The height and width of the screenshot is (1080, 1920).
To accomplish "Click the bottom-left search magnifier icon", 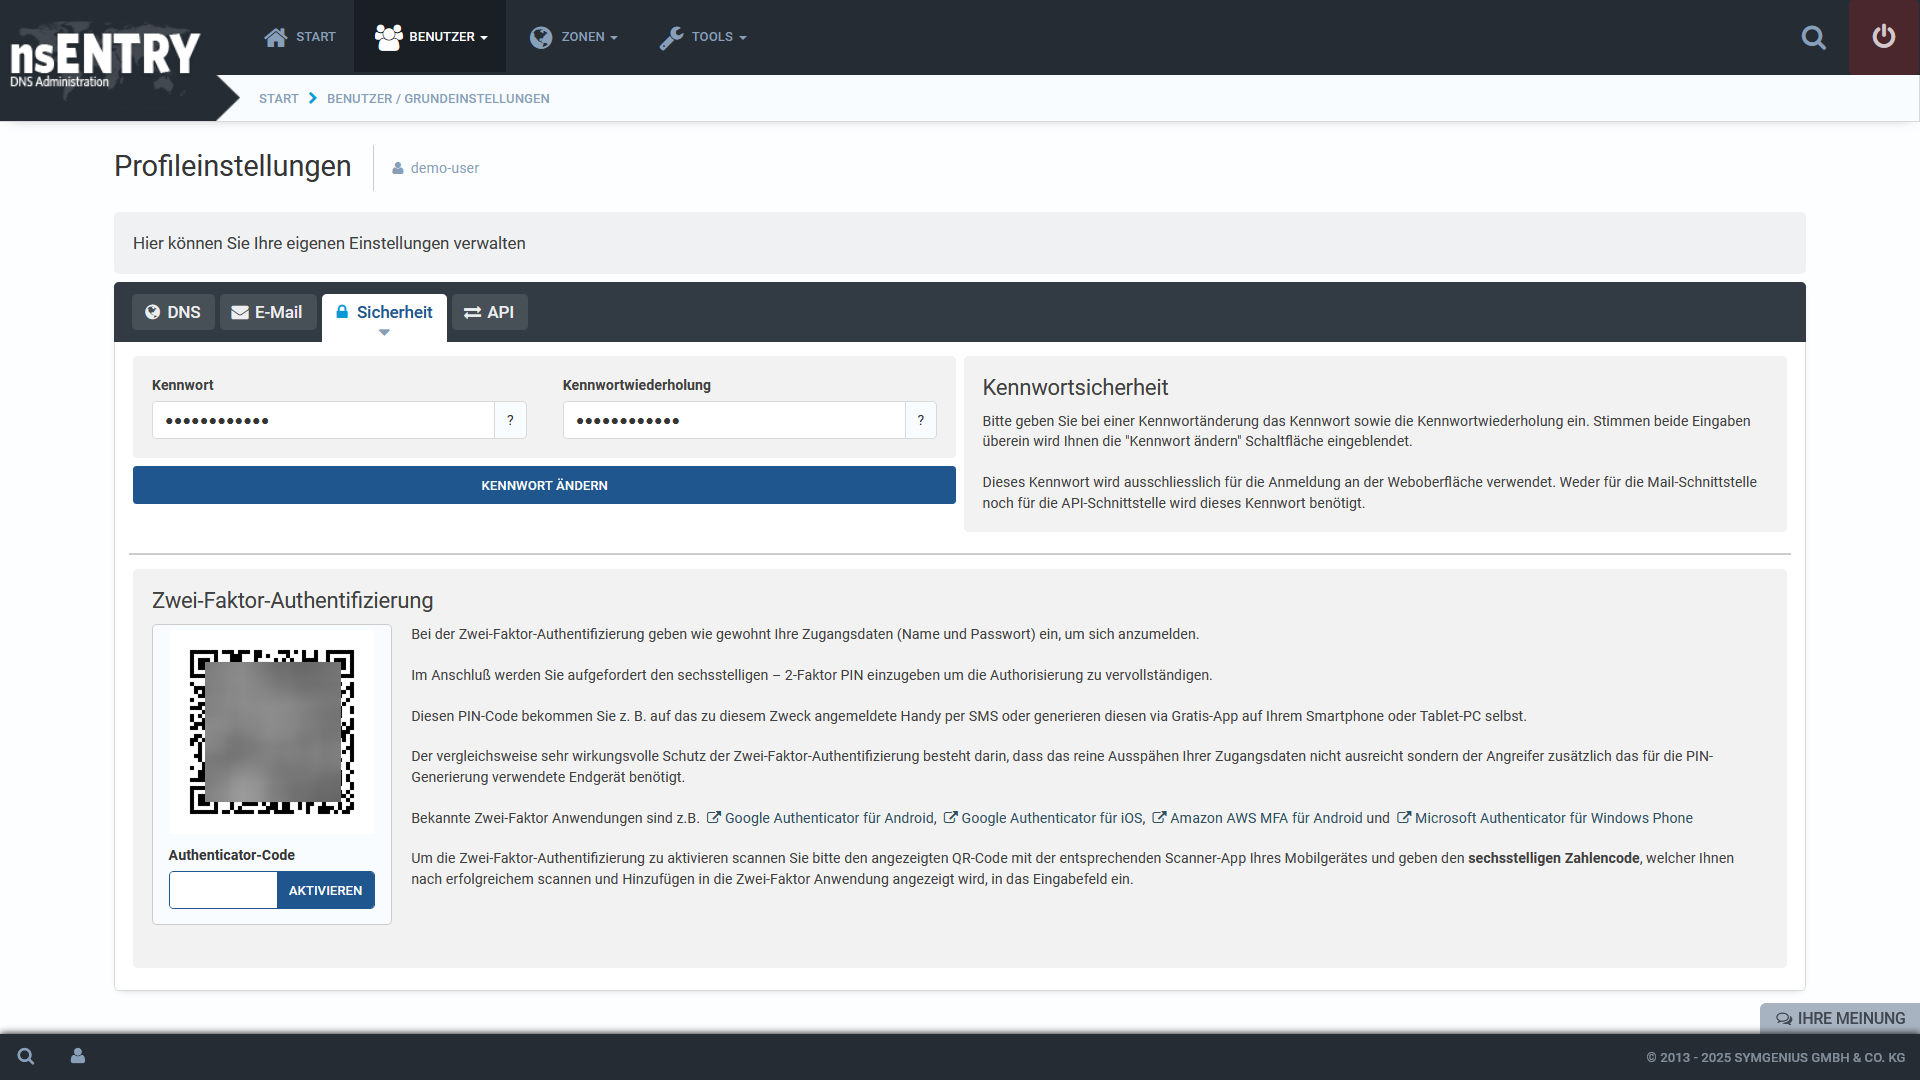I will pyautogui.click(x=26, y=1056).
